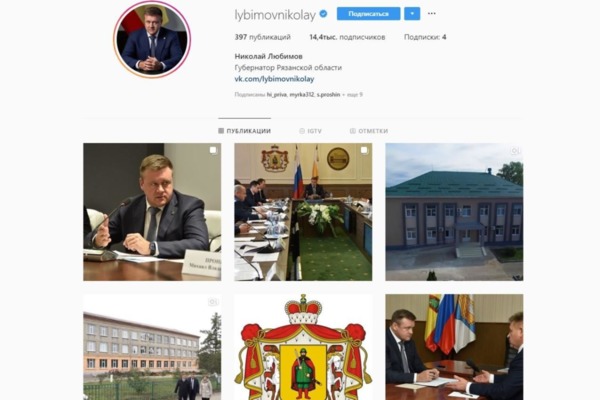This screenshot has width=600, height=400.
Task: Open the Подписки: 4 following list
Action: 425,37
